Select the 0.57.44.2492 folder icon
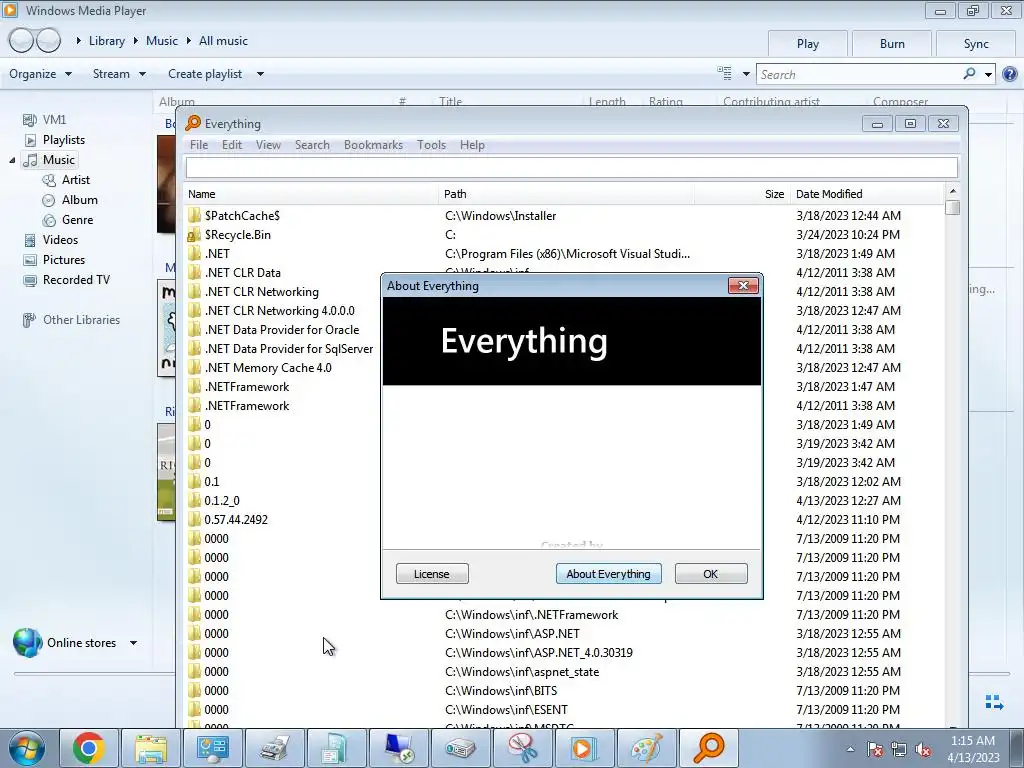Image resolution: width=1024 pixels, height=768 pixels. 194,519
